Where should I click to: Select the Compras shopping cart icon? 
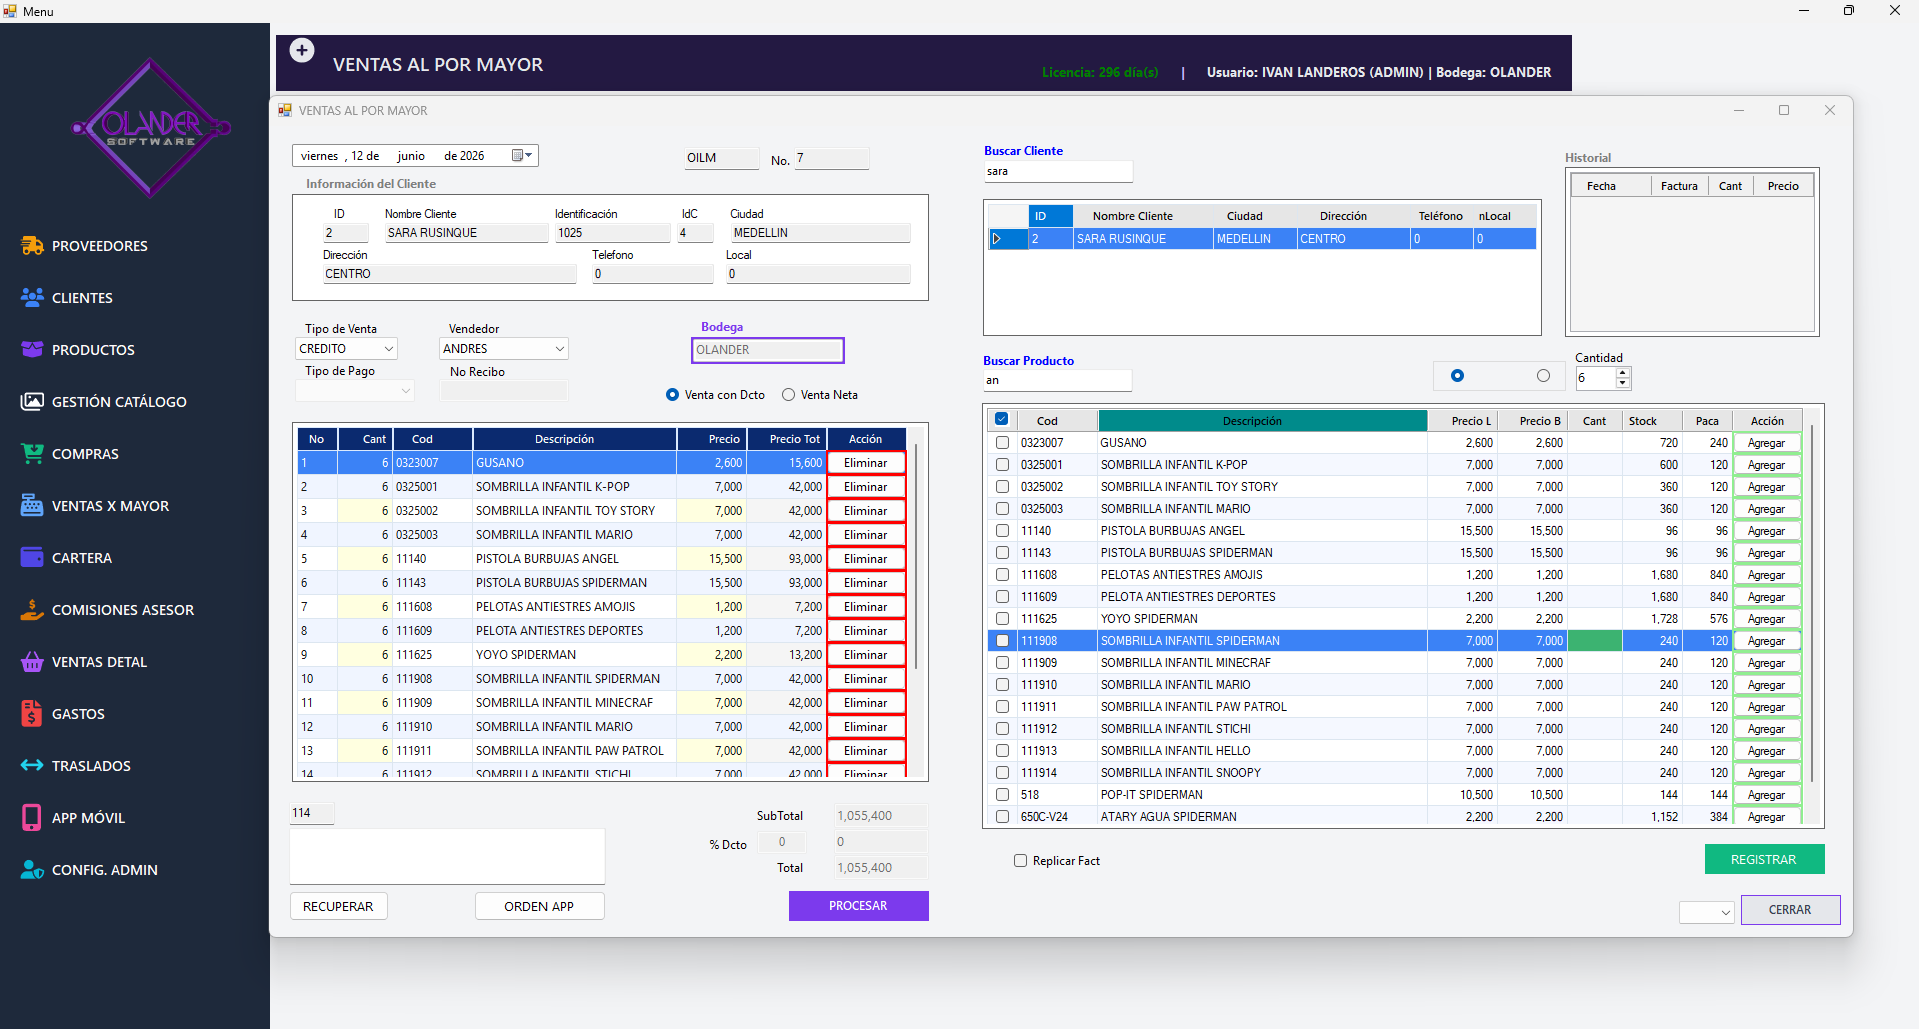32,454
